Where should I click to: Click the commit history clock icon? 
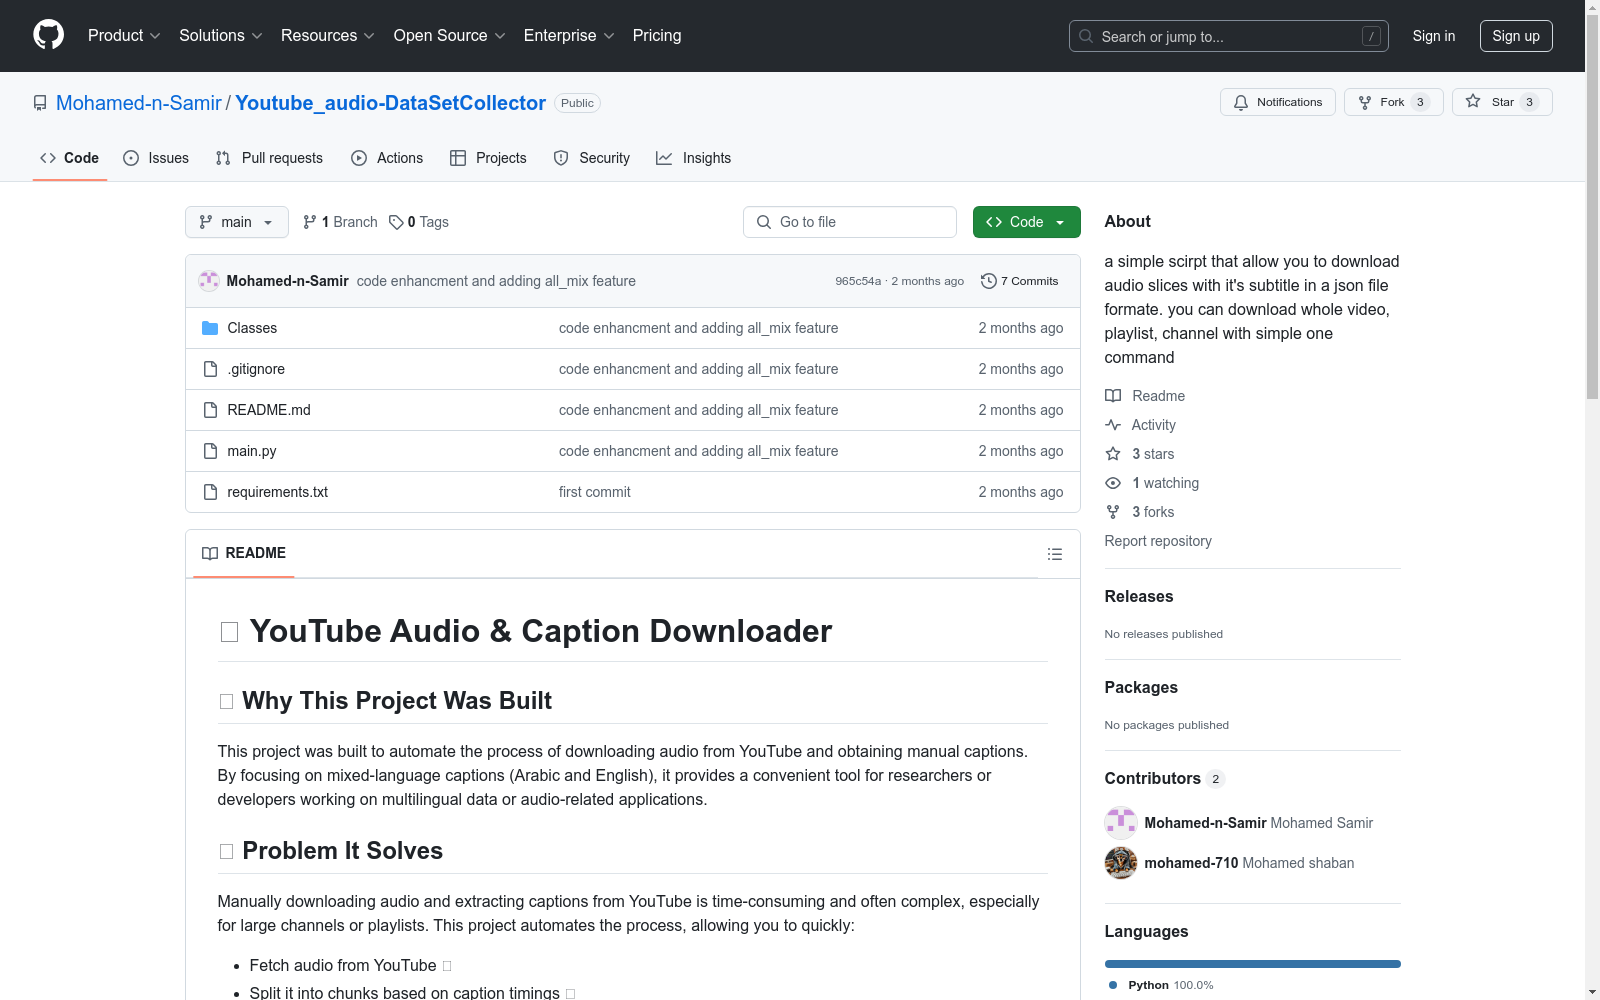coord(989,281)
